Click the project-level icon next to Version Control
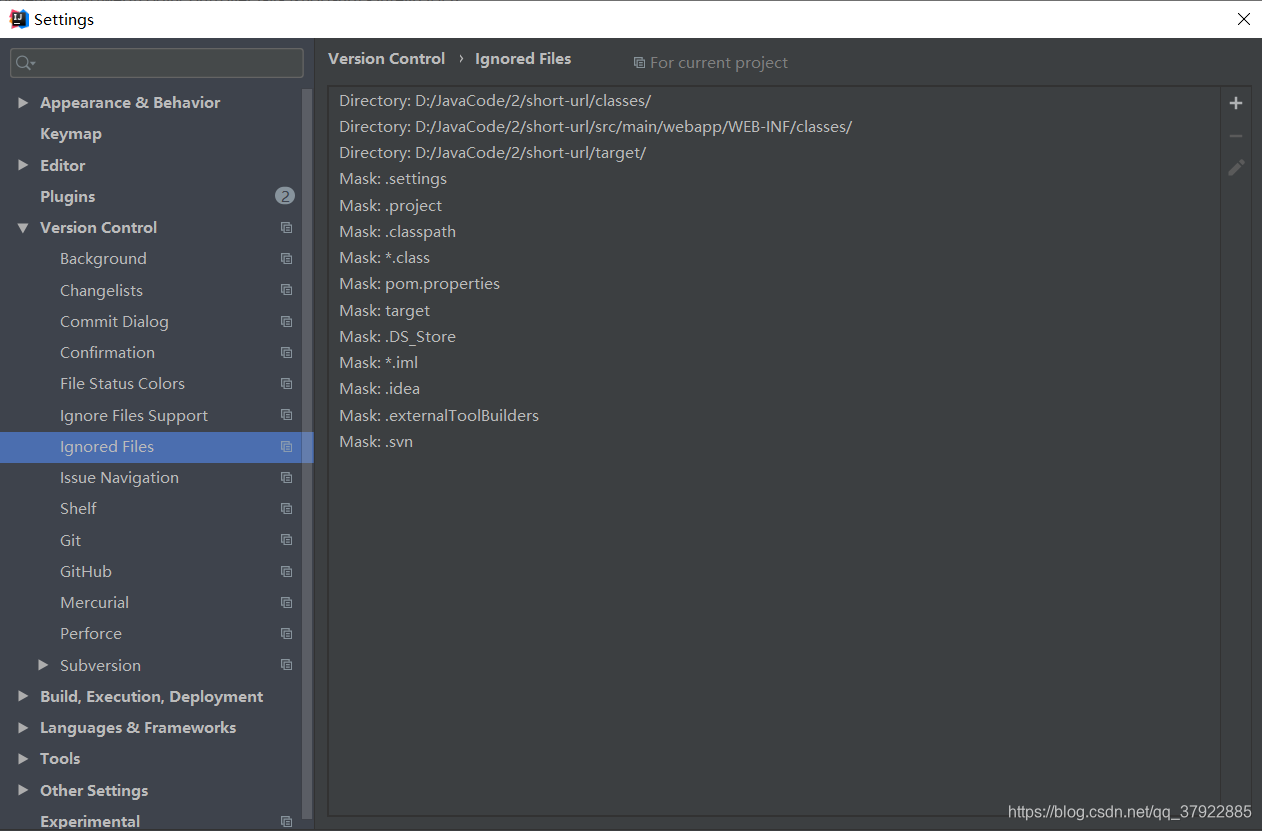This screenshot has height=831, width=1262. 287,228
